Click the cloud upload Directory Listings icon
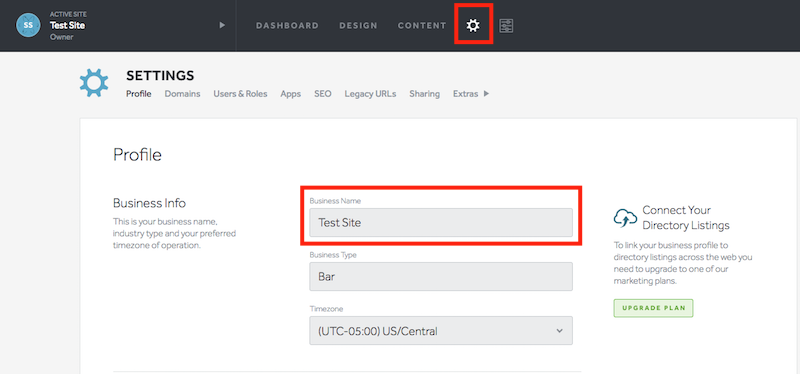Screen dimensions: 800x374 (x=625, y=218)
